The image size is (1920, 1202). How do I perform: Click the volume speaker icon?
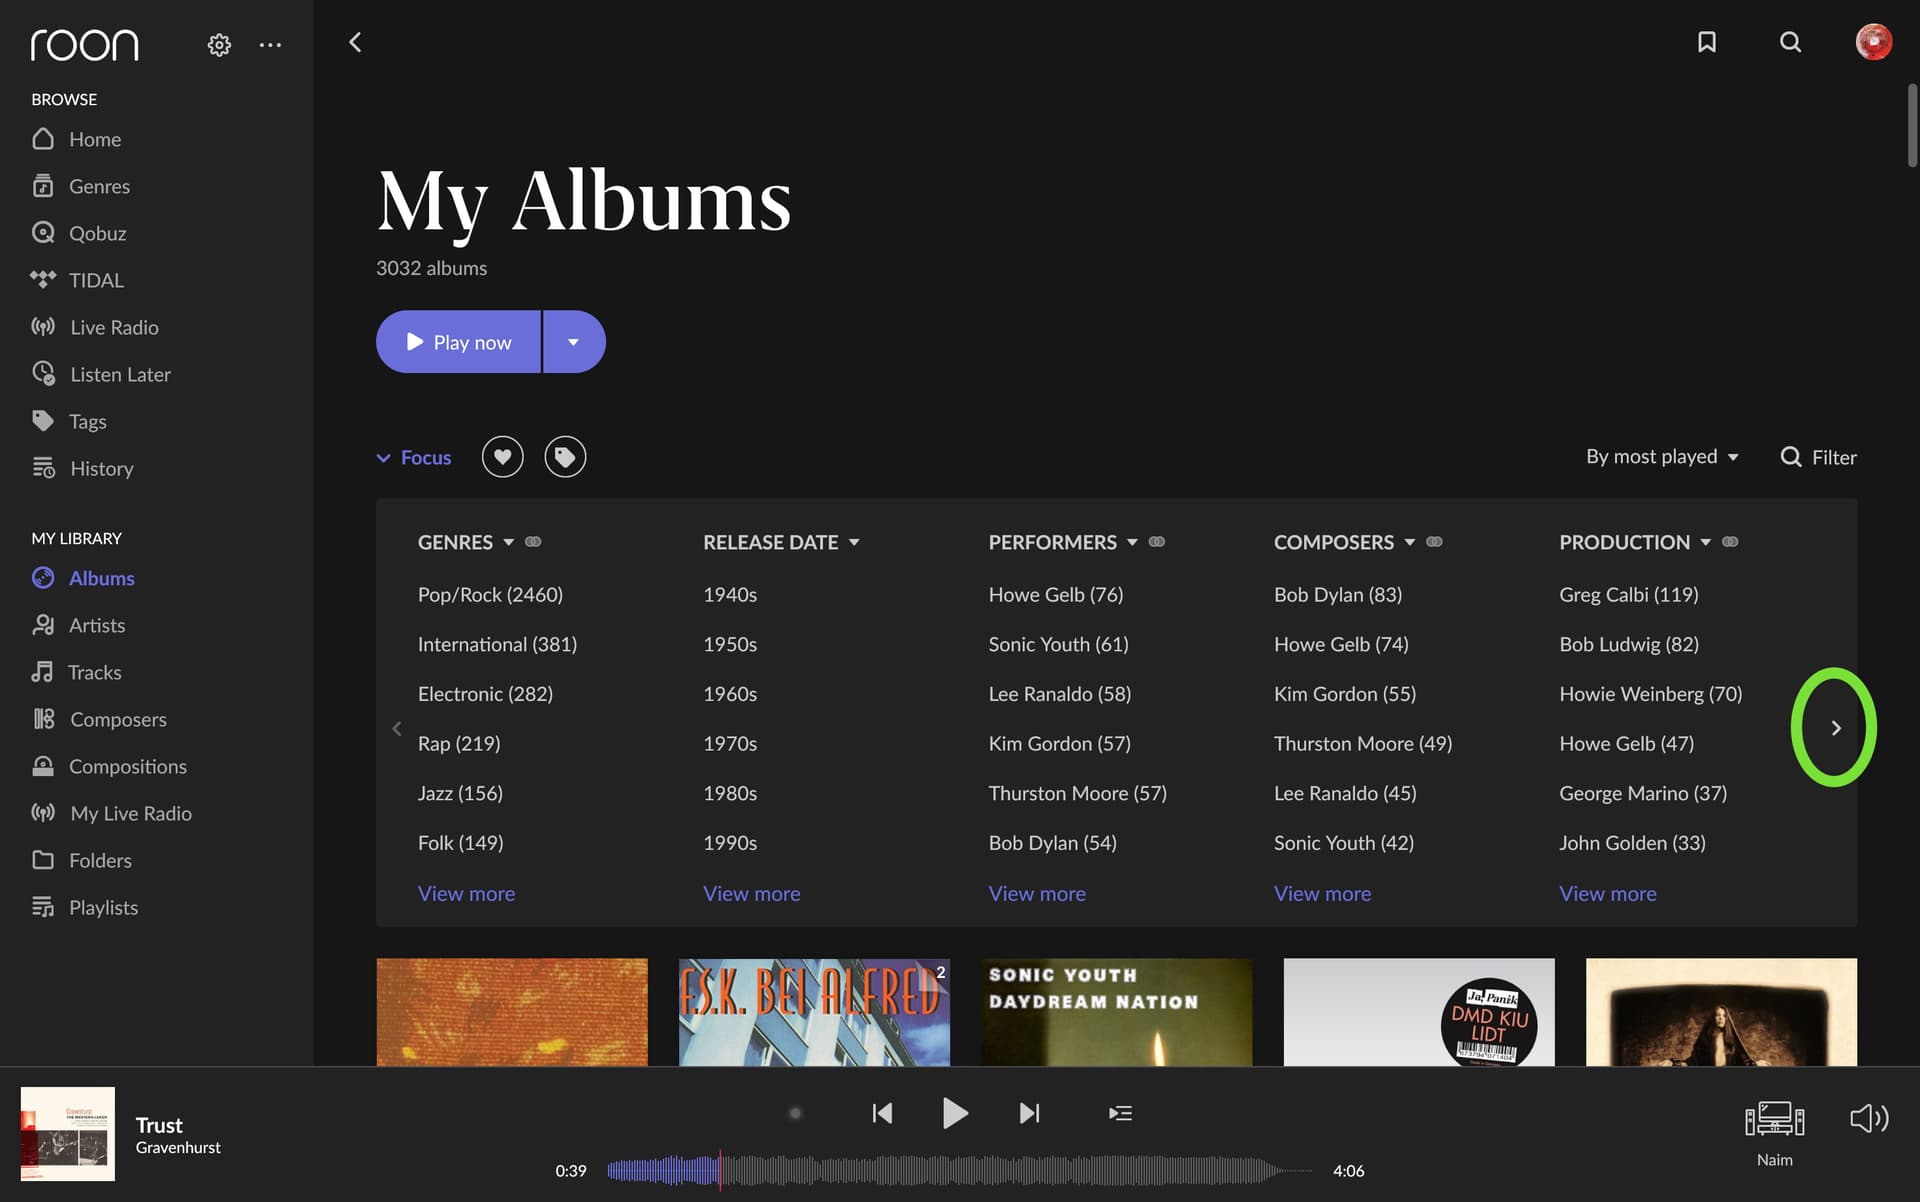pos(1869,1118)
